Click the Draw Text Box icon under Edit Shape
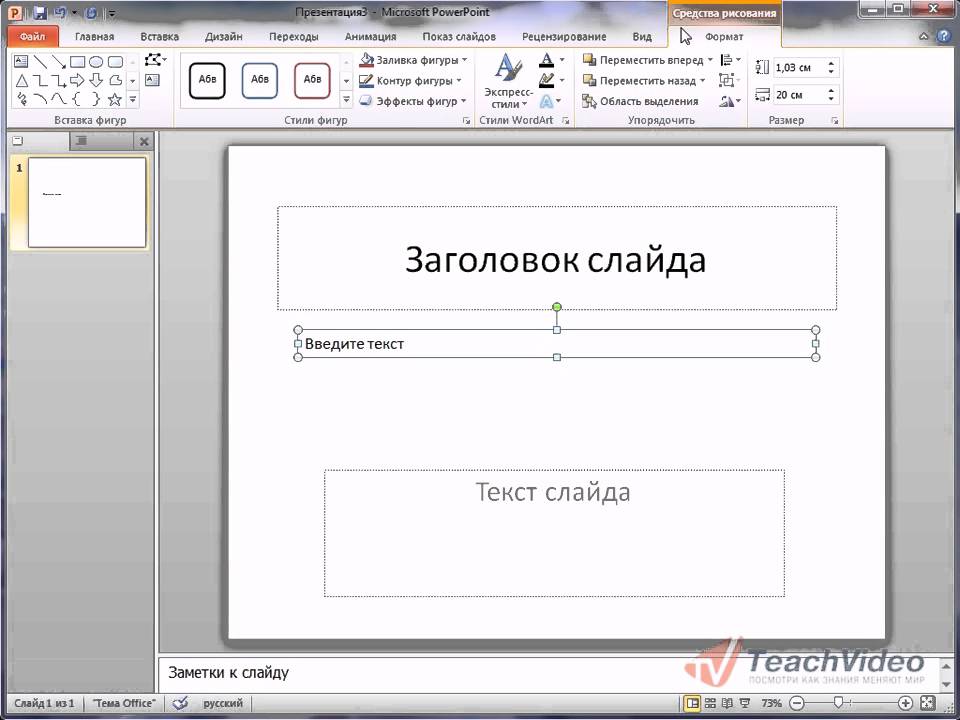Screen dimensions: 960x720 (x=152, y=80)
